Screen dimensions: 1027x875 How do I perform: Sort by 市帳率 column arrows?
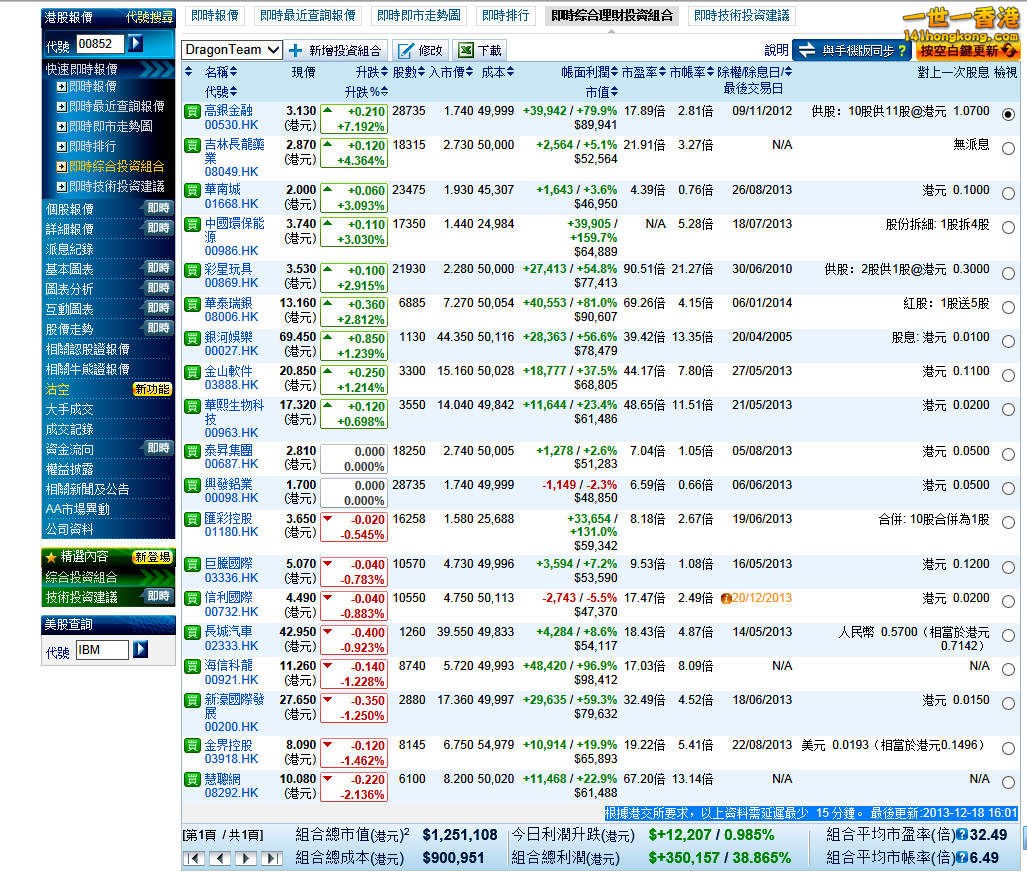[x=710, y=72]
